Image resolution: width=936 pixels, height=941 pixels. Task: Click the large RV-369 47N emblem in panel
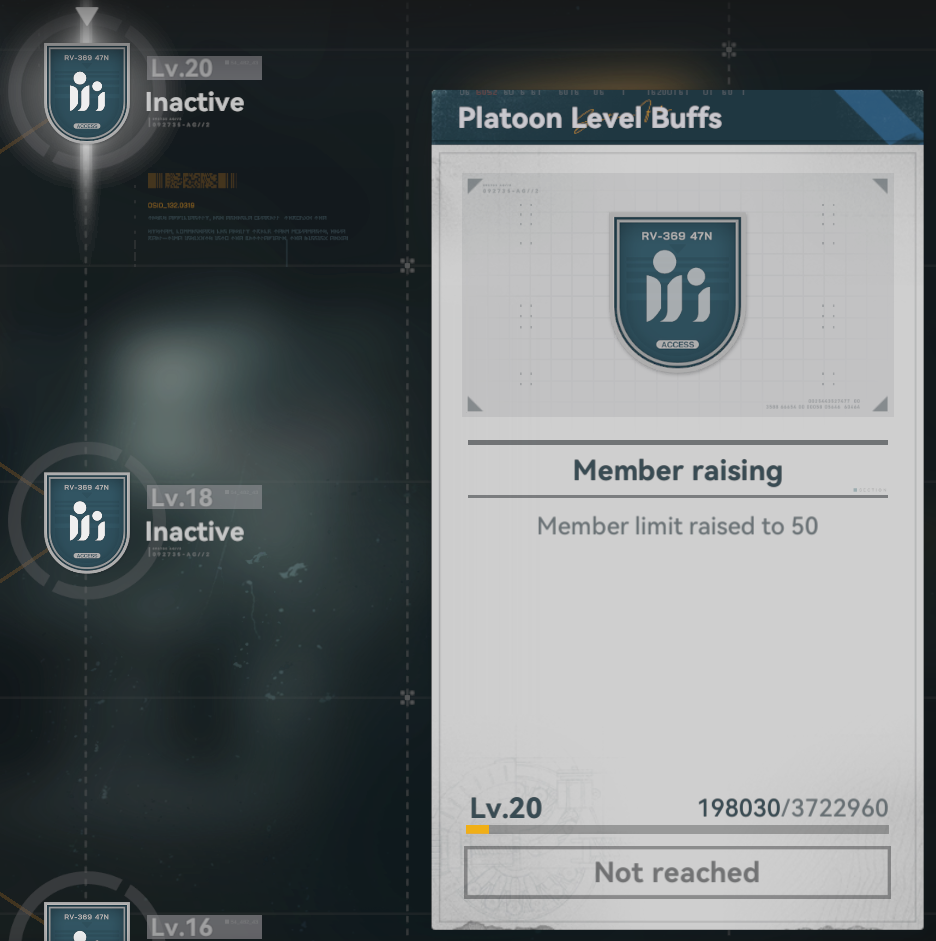(678, 293)
